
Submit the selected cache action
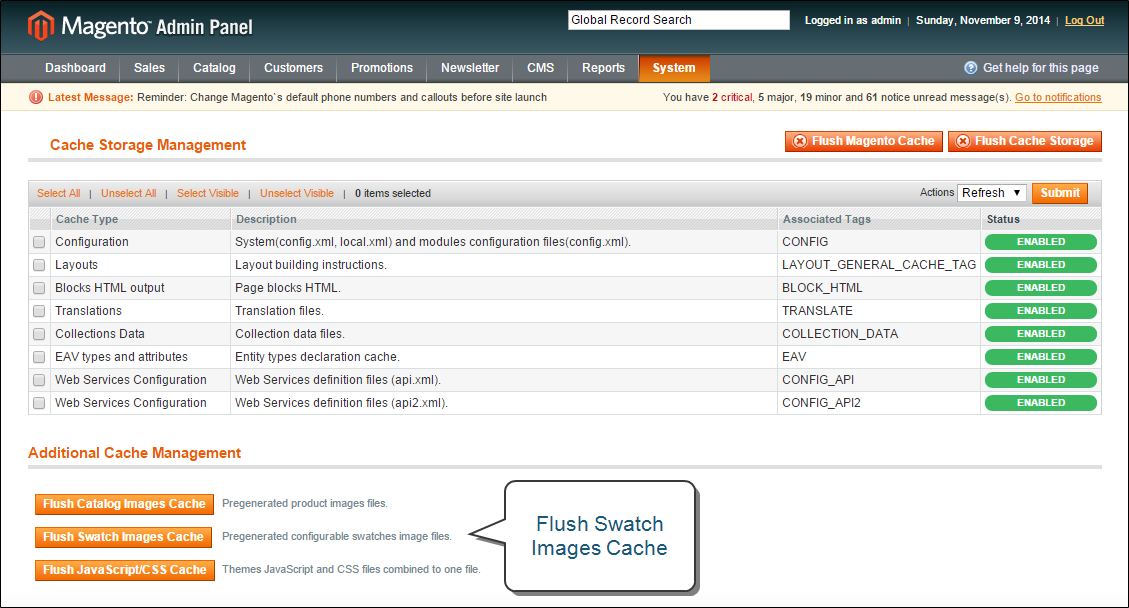pyautogui.click(x=1060, y=193)
